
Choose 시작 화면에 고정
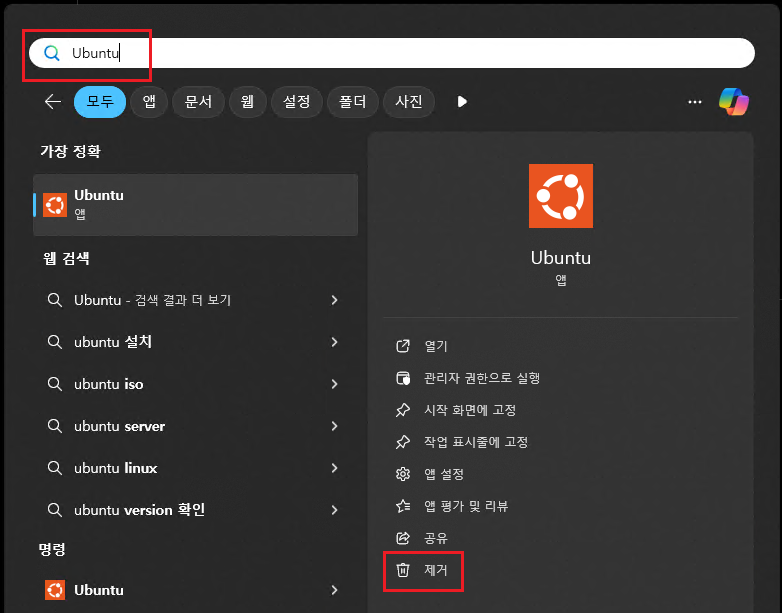(x=470, y=410)
